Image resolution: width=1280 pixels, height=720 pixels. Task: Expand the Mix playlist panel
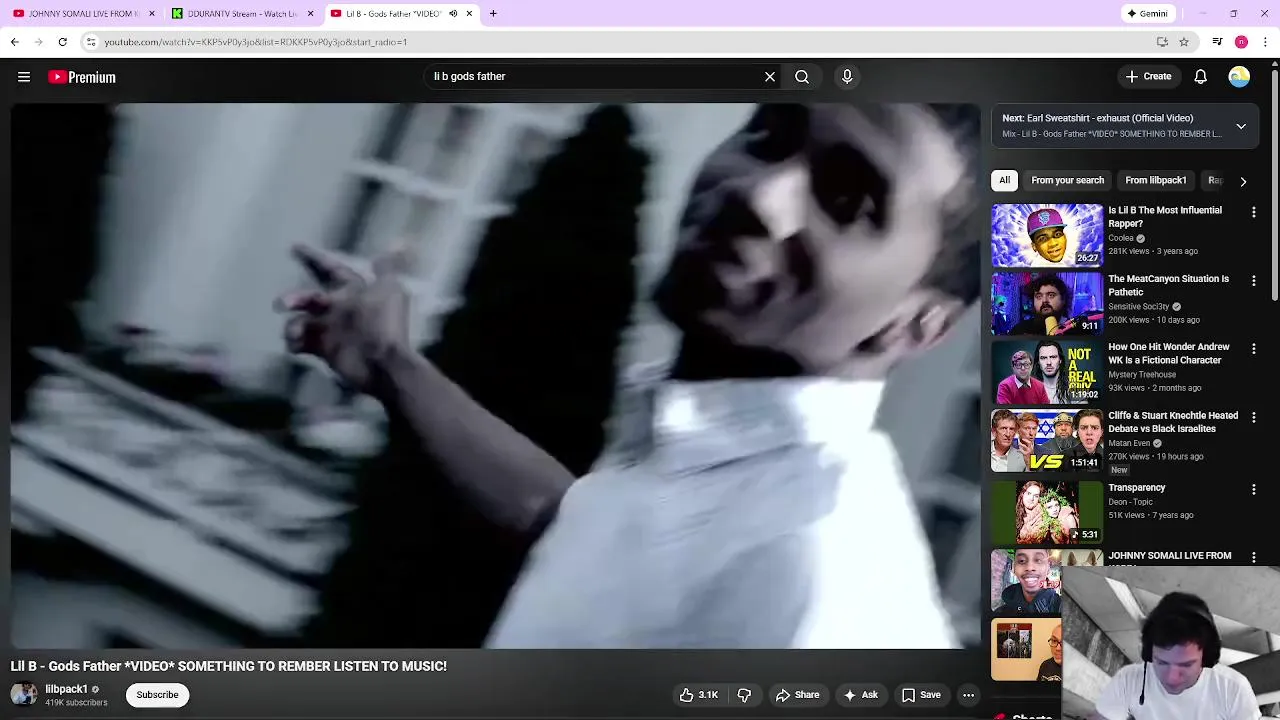[x=1241, y=126]
